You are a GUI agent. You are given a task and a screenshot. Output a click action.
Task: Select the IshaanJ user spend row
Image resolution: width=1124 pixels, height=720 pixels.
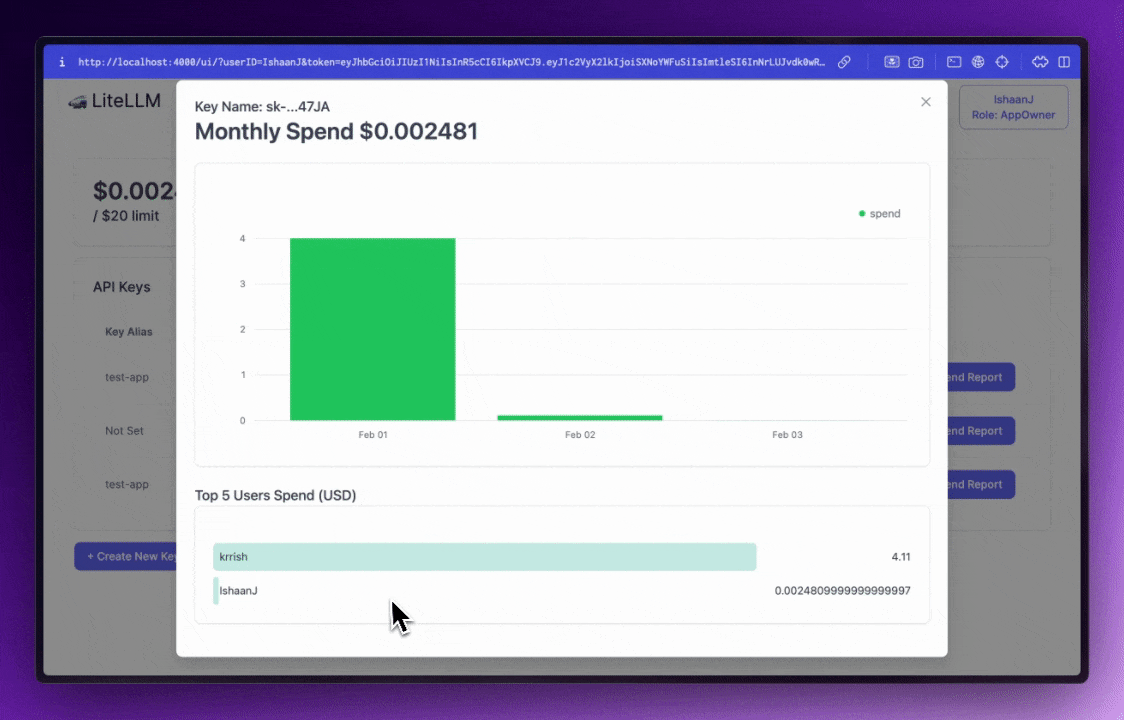pyautogui.click(x=562, y=591)
